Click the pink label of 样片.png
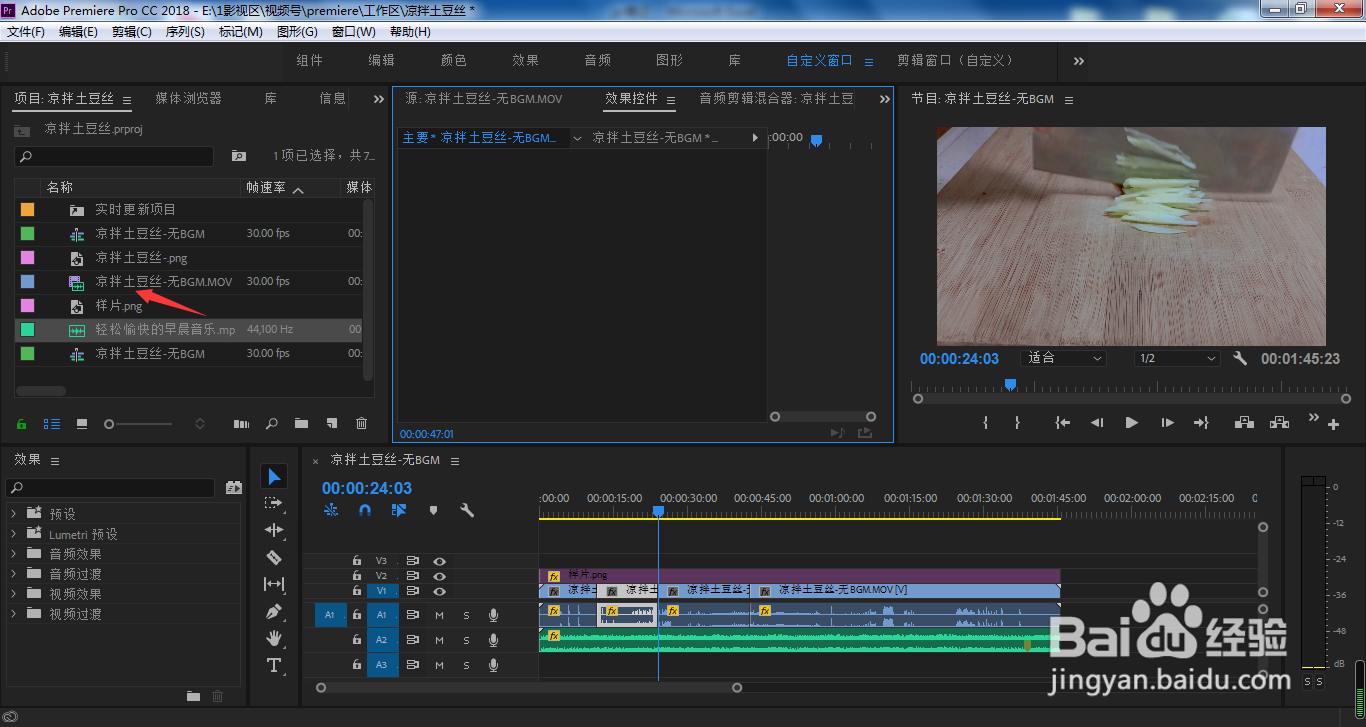Viewport: 1366px width, 727px height. click(x=27, y=305)
